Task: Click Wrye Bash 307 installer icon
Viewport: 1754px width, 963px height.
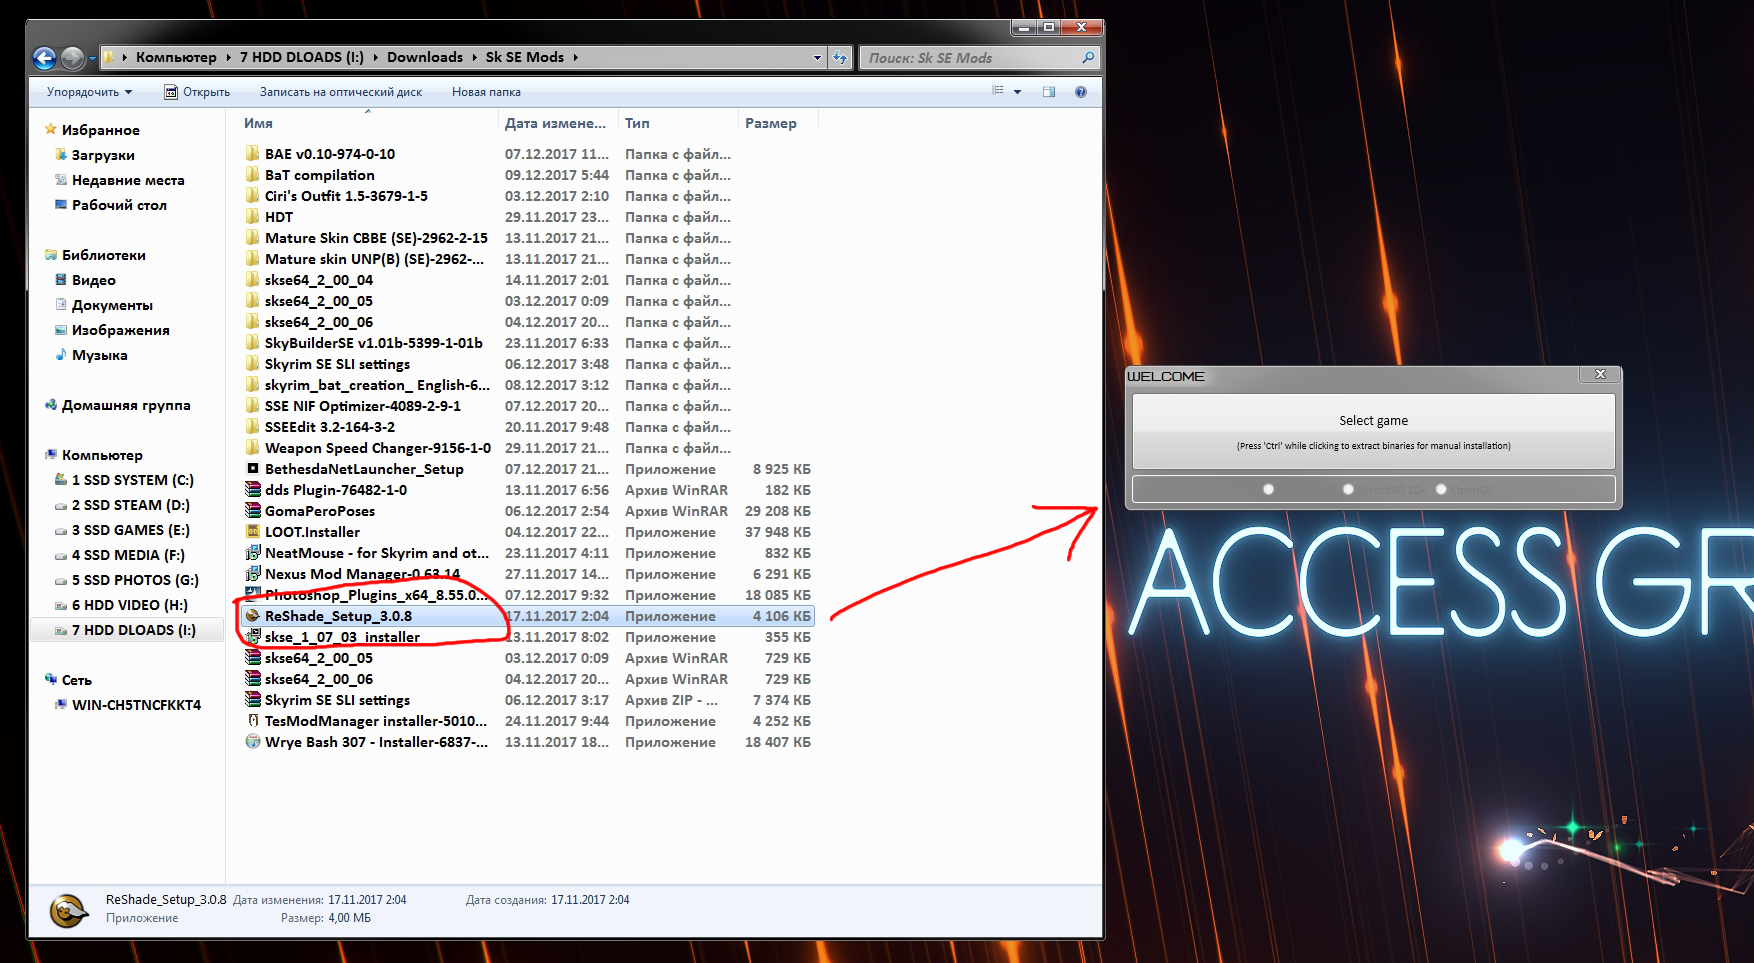Action: pos(253,742)
